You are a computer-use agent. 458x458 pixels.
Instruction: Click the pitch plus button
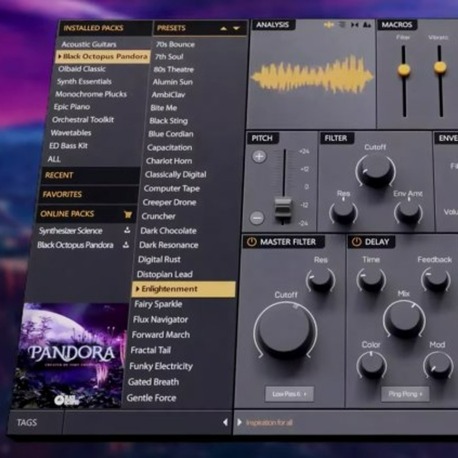point(259,156)
